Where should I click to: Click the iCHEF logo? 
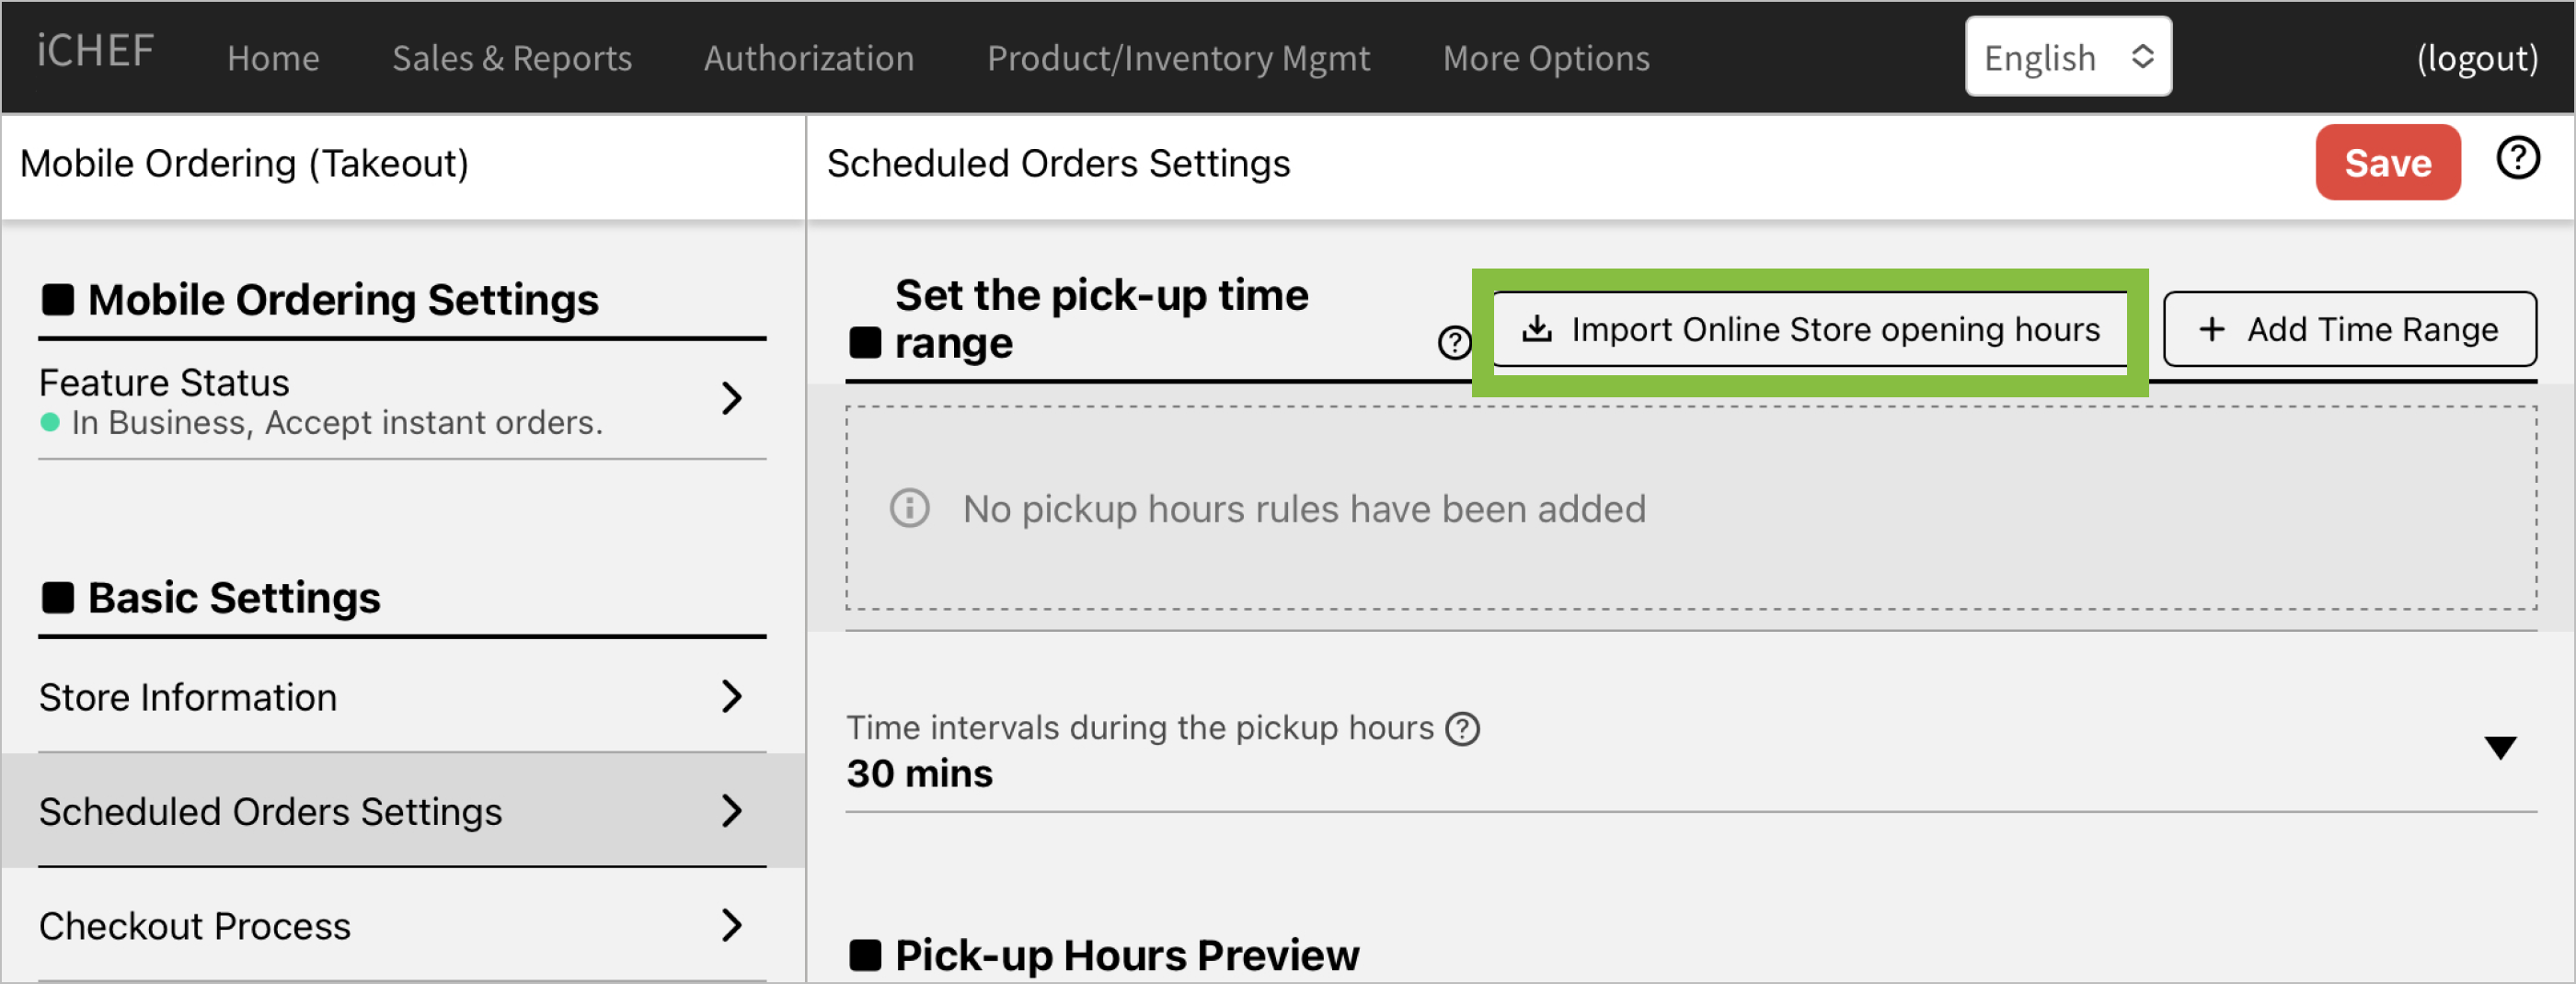click(x=96, y=52)
